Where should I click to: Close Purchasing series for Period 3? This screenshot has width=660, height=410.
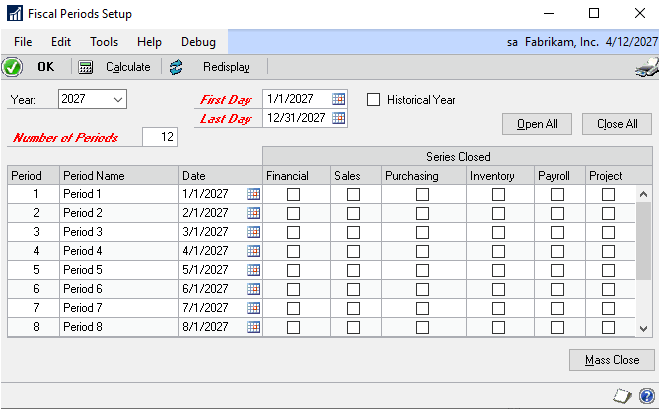423,232
